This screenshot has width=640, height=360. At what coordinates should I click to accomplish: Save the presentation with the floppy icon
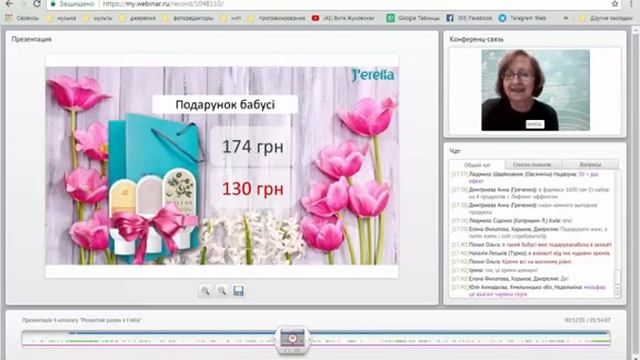coord(239,291)
